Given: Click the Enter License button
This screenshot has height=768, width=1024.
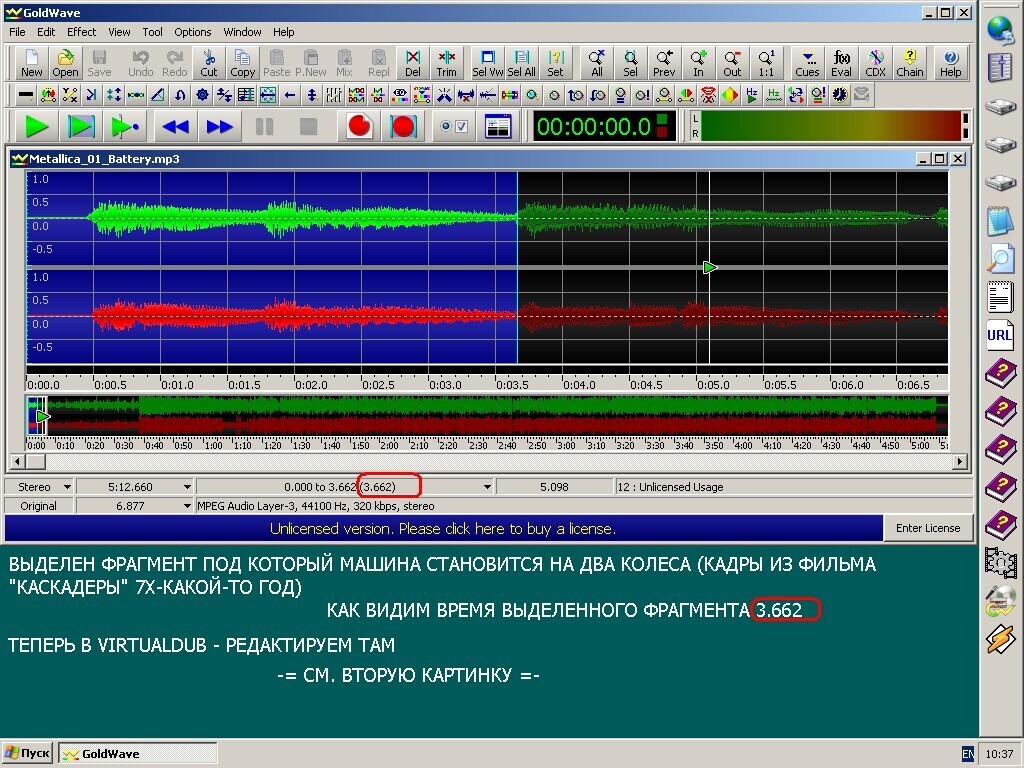Looking at the screenshot, I should 927,528.
